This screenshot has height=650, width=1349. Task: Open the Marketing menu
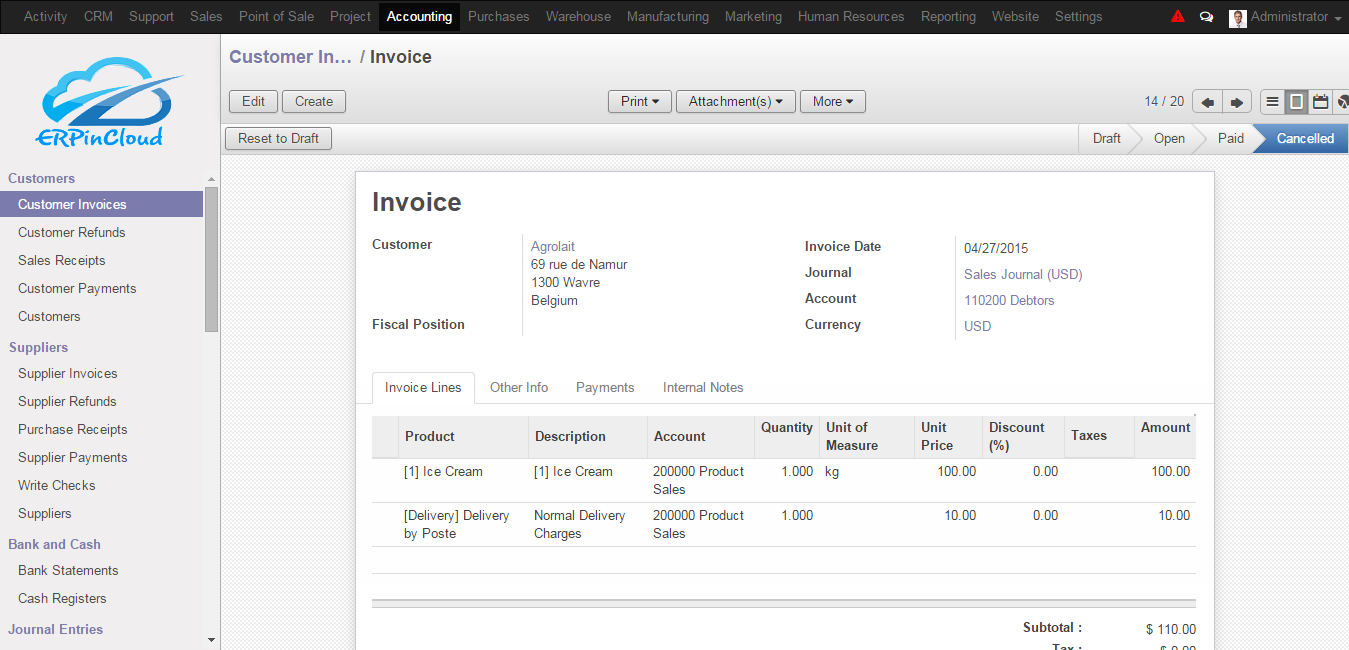point(753,17)
